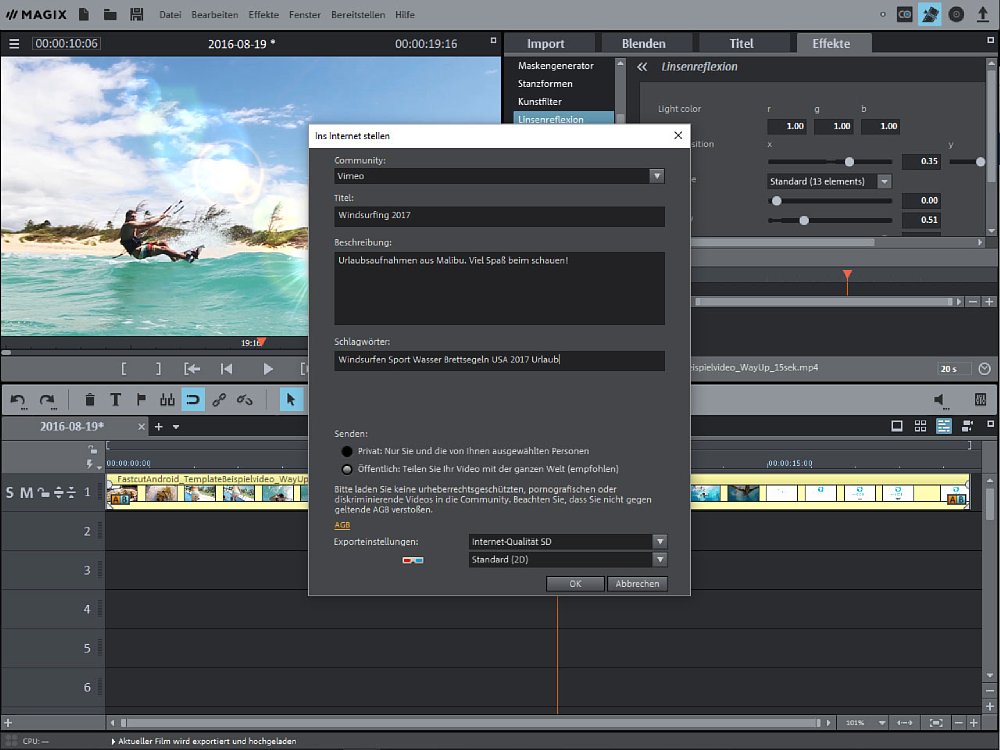Click the OK button in dialog
The image size is (1000, 750).
[x=575, y=584]
